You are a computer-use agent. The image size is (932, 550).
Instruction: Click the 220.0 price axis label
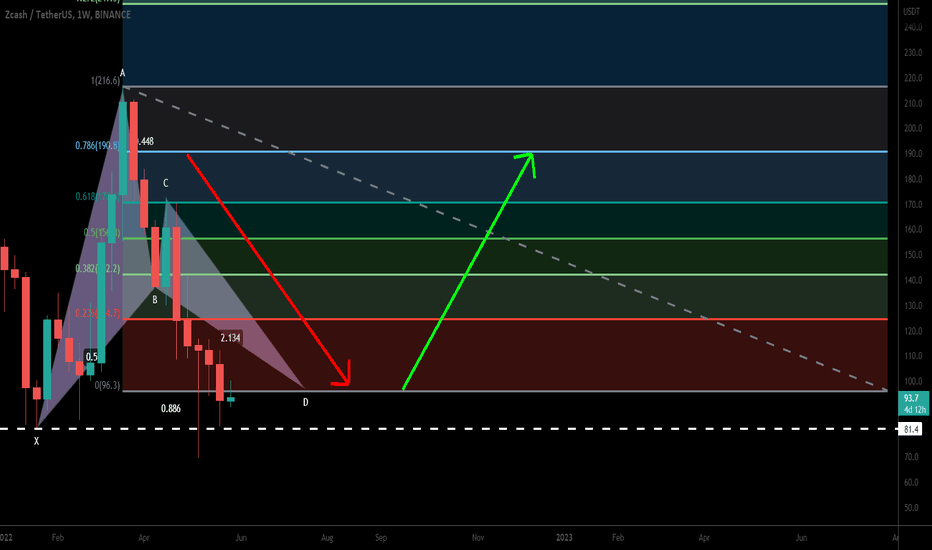[913, 78]
